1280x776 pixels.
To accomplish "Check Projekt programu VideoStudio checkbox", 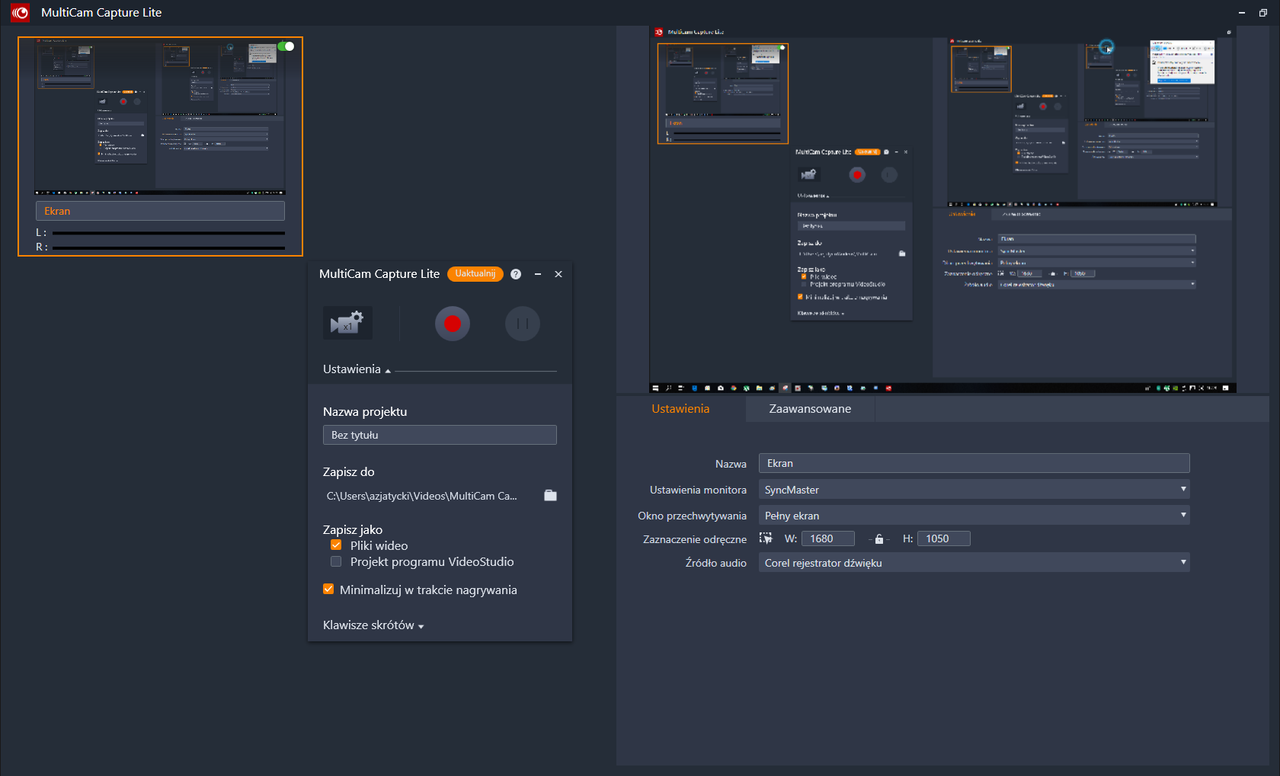I will coord(336,562).
